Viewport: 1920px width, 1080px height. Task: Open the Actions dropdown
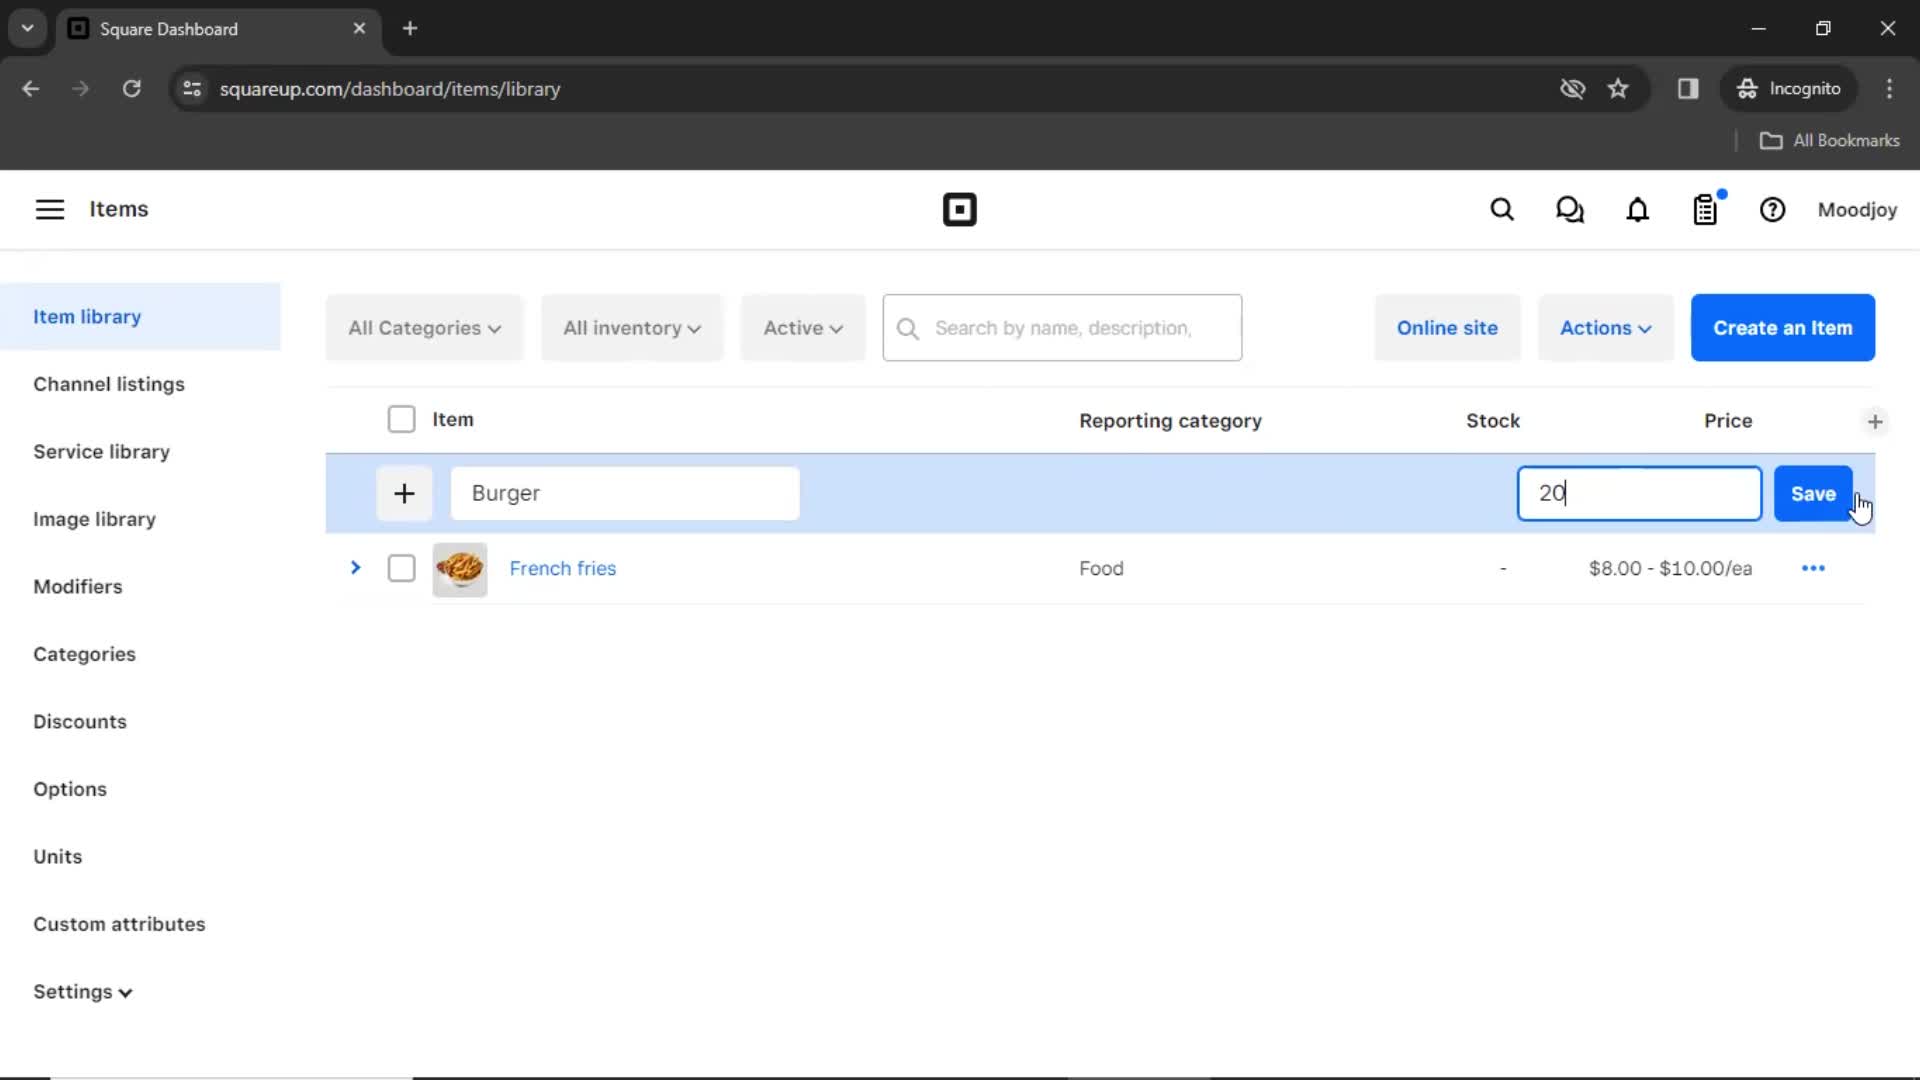[1605, 328]
